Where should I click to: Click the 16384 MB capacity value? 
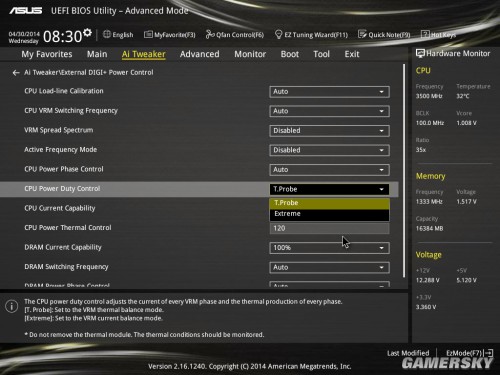pos(429,229)
